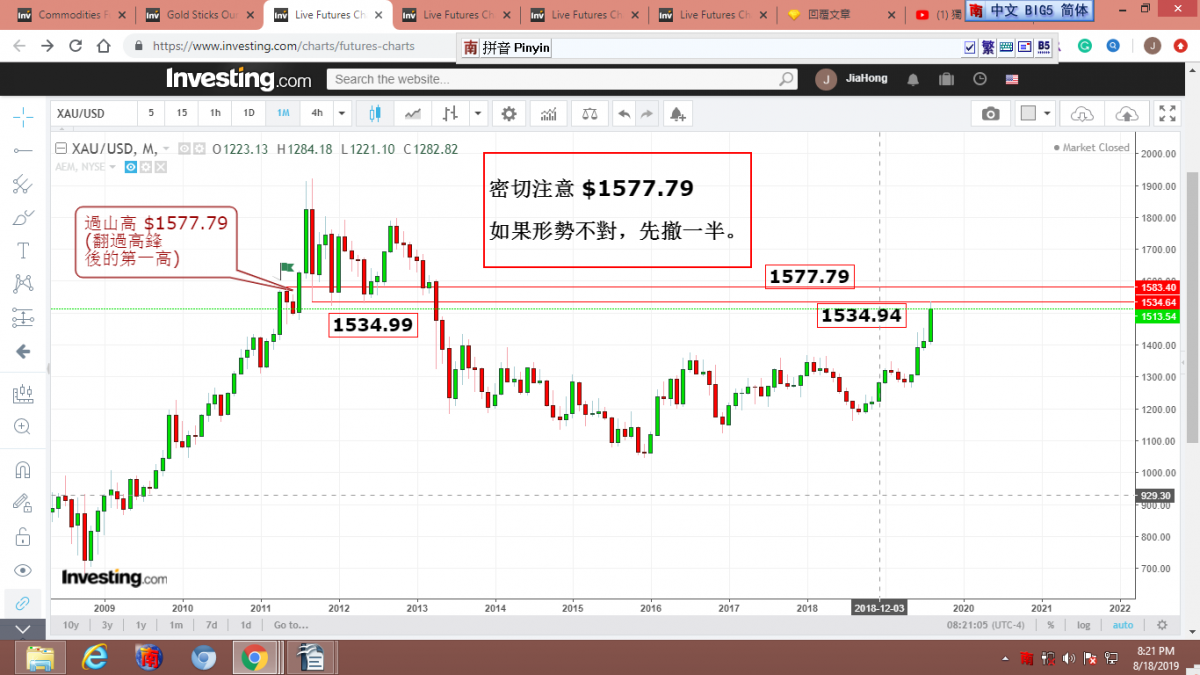Activate the zoom in magnifier tool
This screenshot has width=1200, height=675.
22,427
